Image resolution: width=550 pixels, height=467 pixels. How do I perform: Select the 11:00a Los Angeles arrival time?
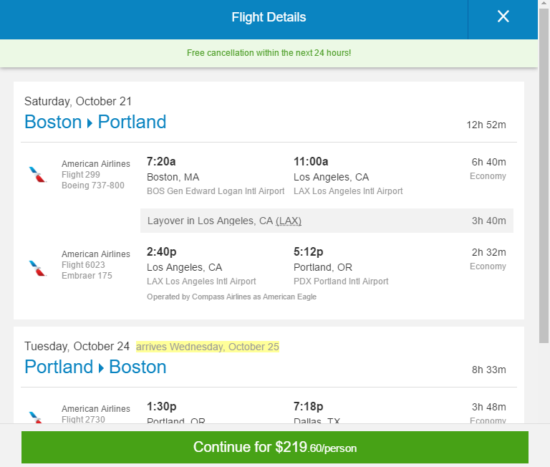click(x=311, y=161)
